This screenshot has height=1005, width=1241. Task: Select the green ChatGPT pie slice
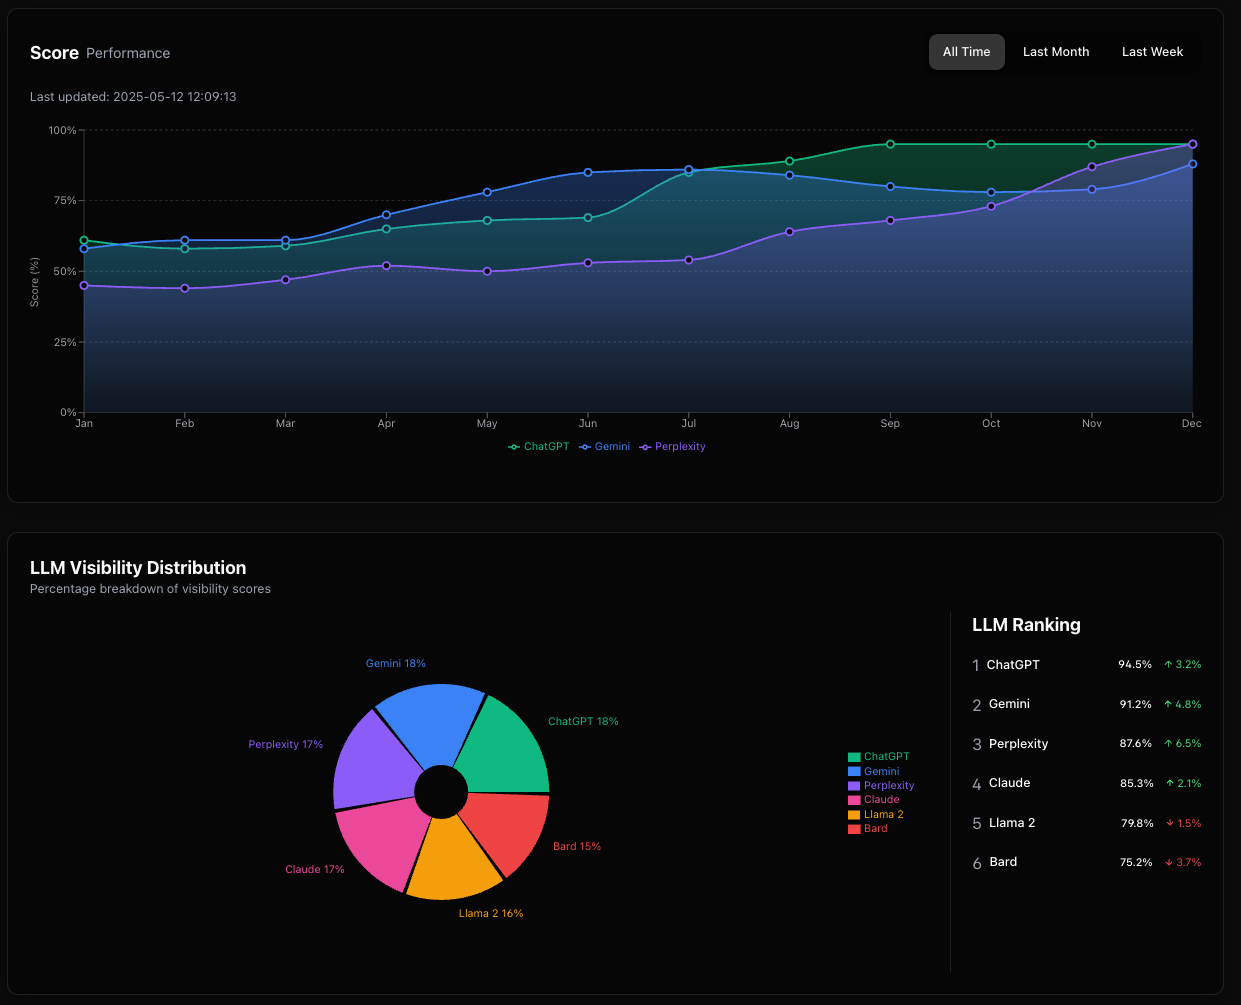[x=505, y=750]
